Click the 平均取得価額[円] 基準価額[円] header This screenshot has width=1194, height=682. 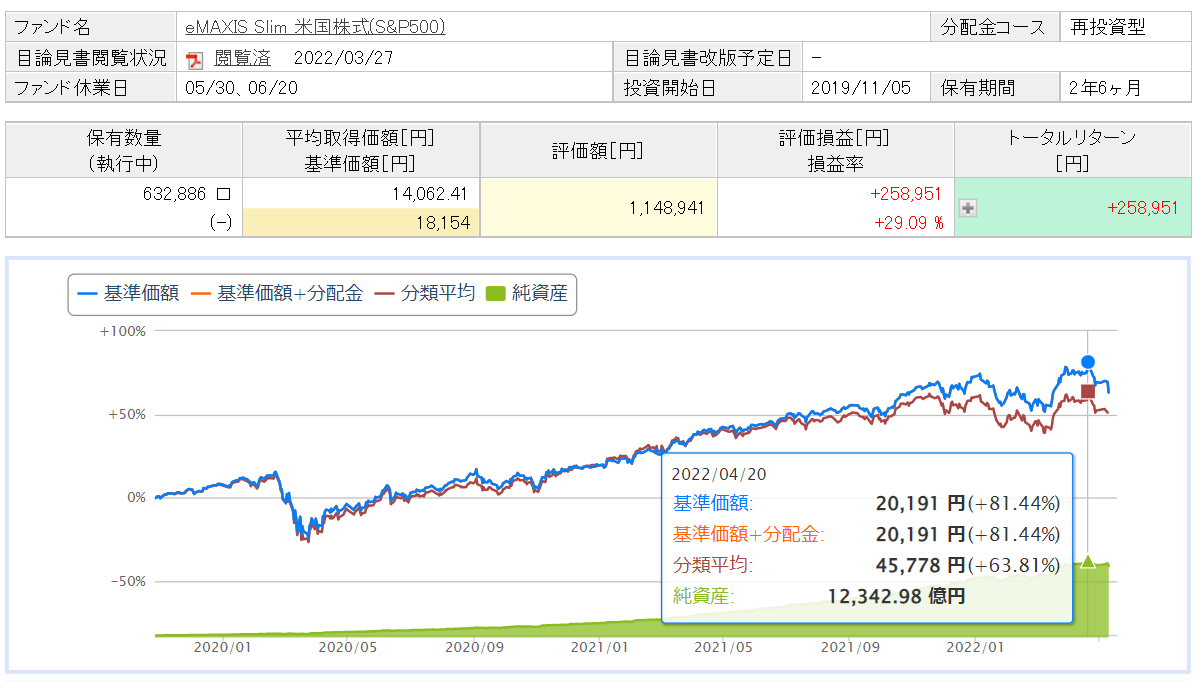click(360, 150)
